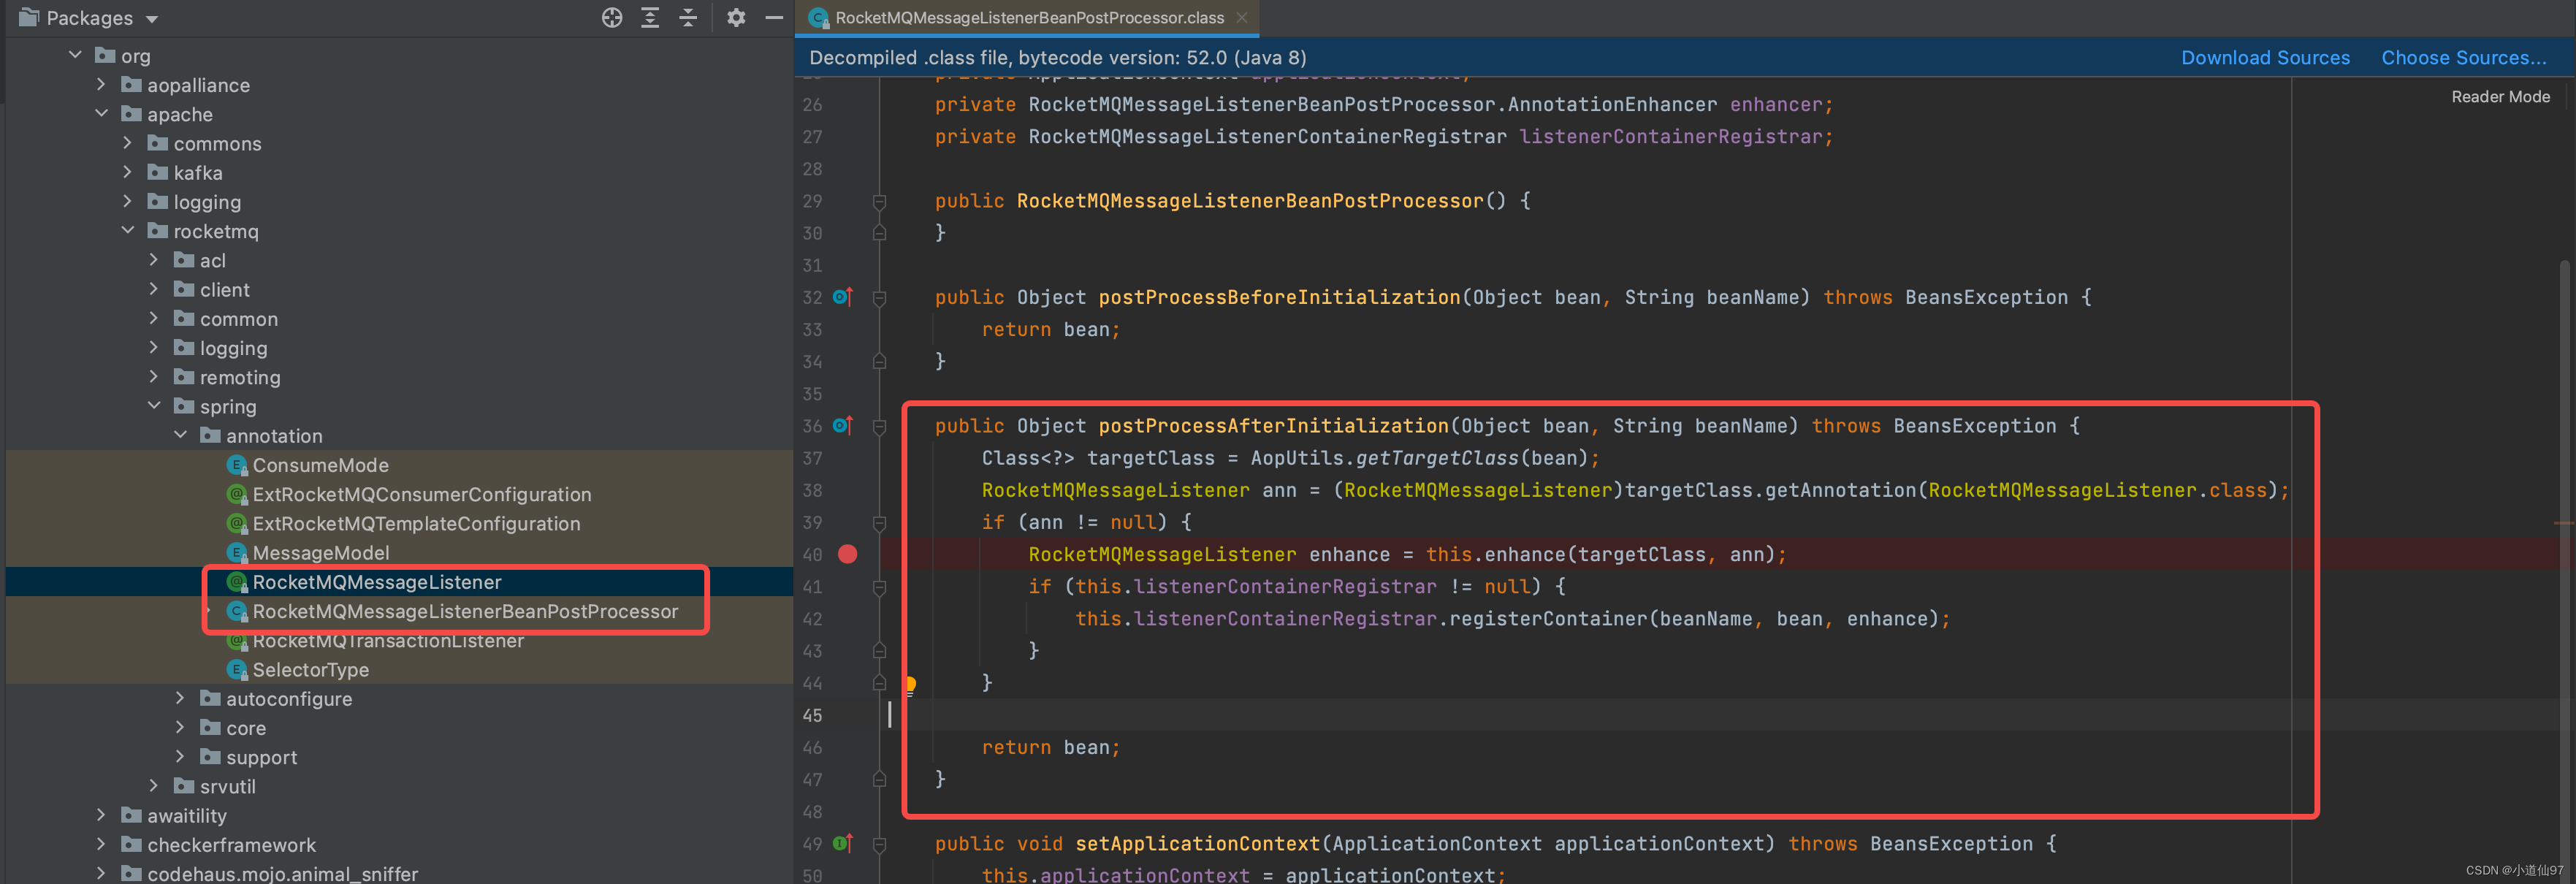Select the codehaus.mojo.animal_sniffer package
This screenshot has width=2576, height=884.
coord(283,873)
